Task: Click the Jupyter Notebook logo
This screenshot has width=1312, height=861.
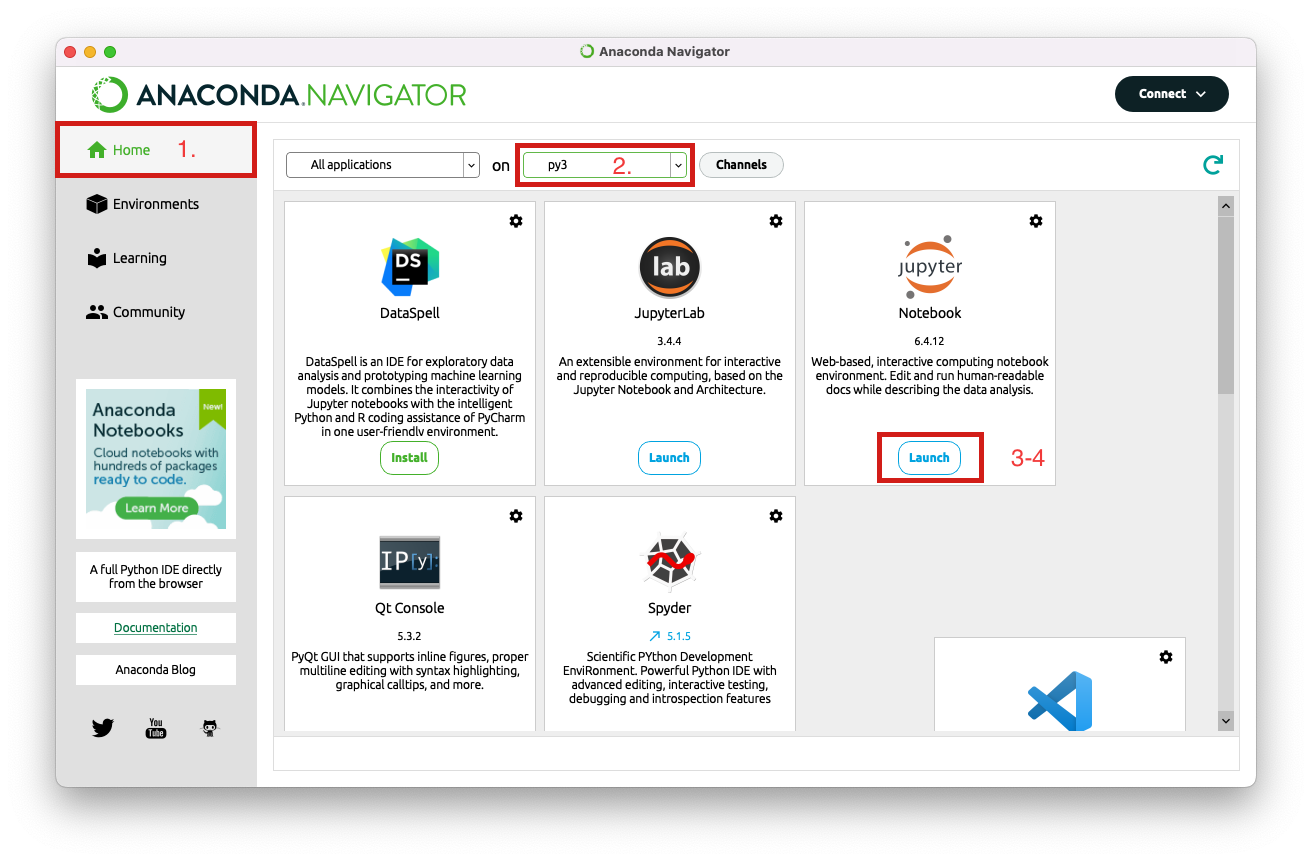Action: 930,267
